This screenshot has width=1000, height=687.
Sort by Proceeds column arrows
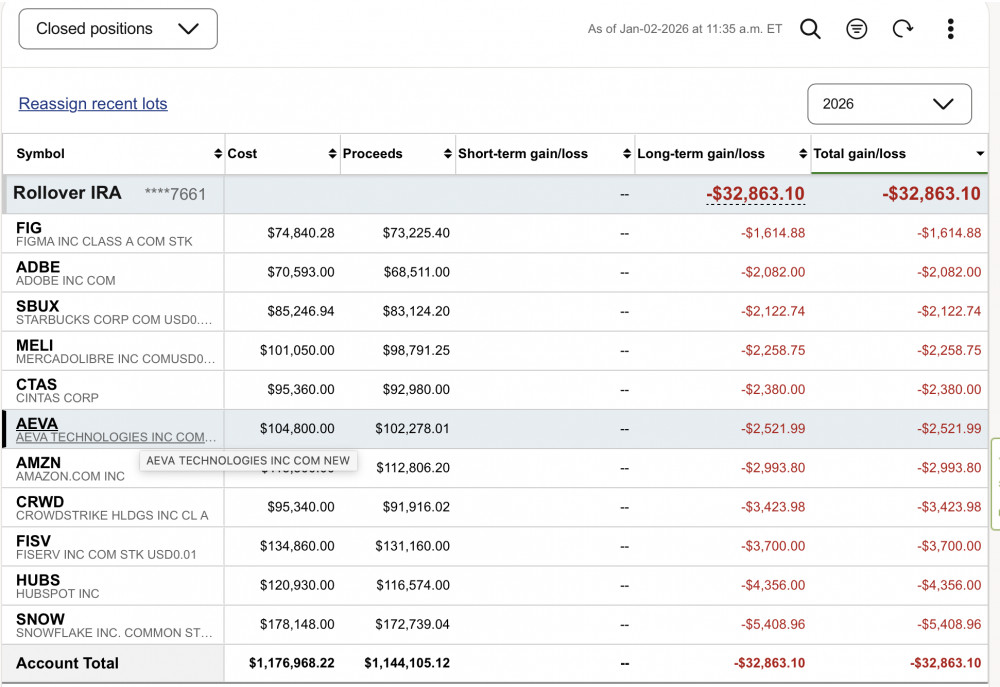[448, 154]
